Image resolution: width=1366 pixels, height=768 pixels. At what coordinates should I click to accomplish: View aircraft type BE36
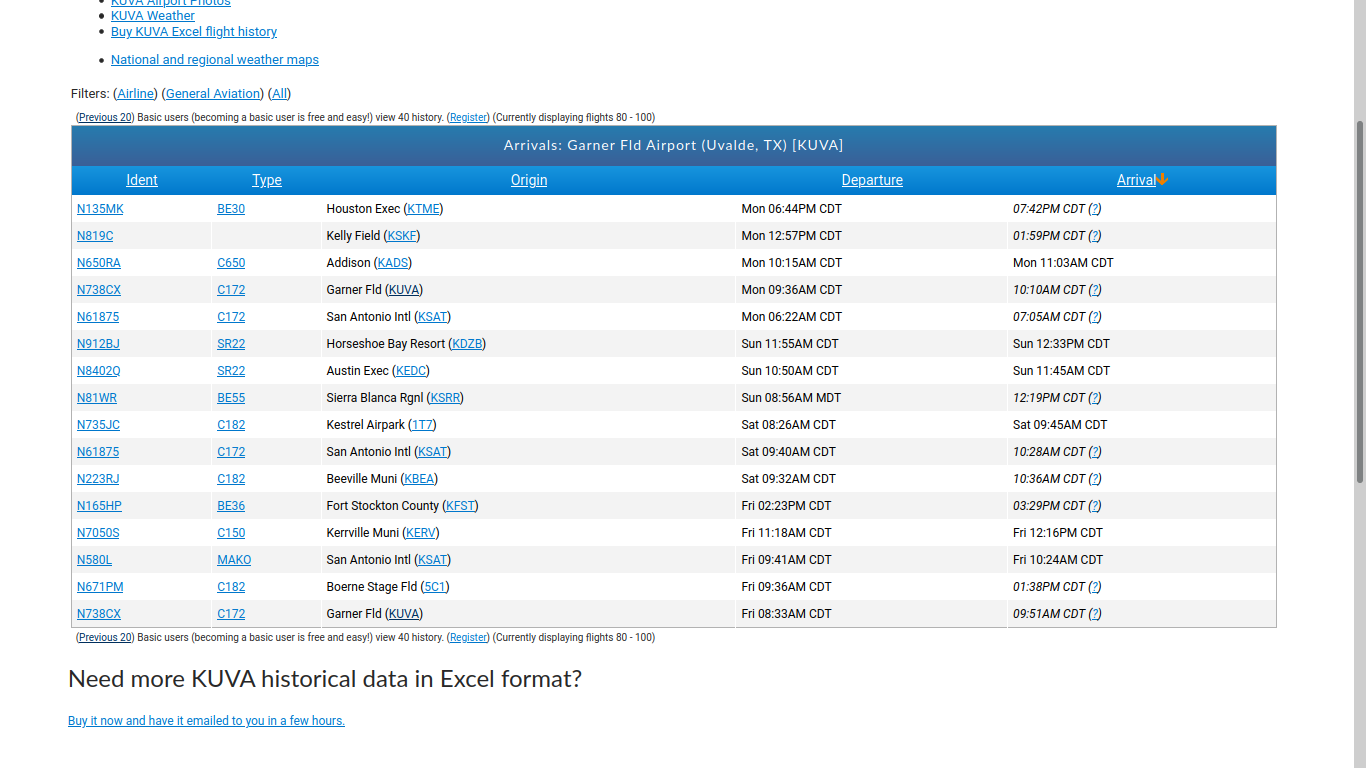pos(231,506)
